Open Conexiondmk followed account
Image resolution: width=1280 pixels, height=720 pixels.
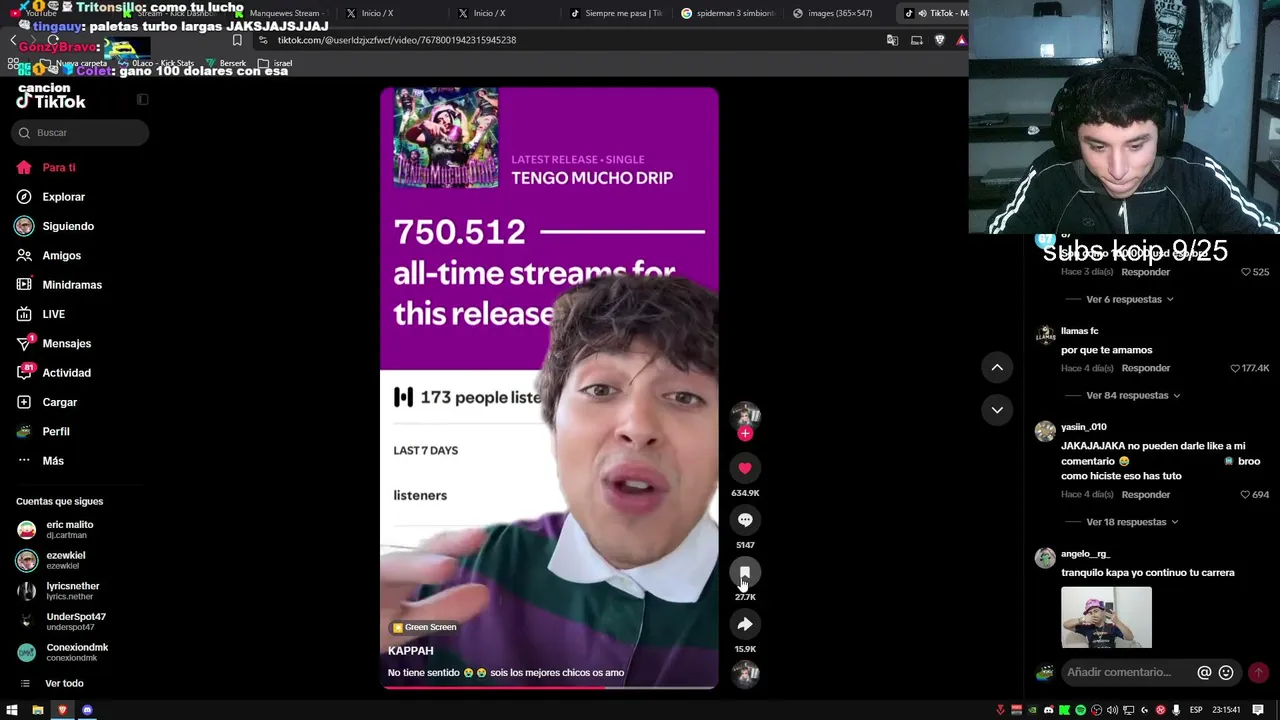[x=80, y=652]
